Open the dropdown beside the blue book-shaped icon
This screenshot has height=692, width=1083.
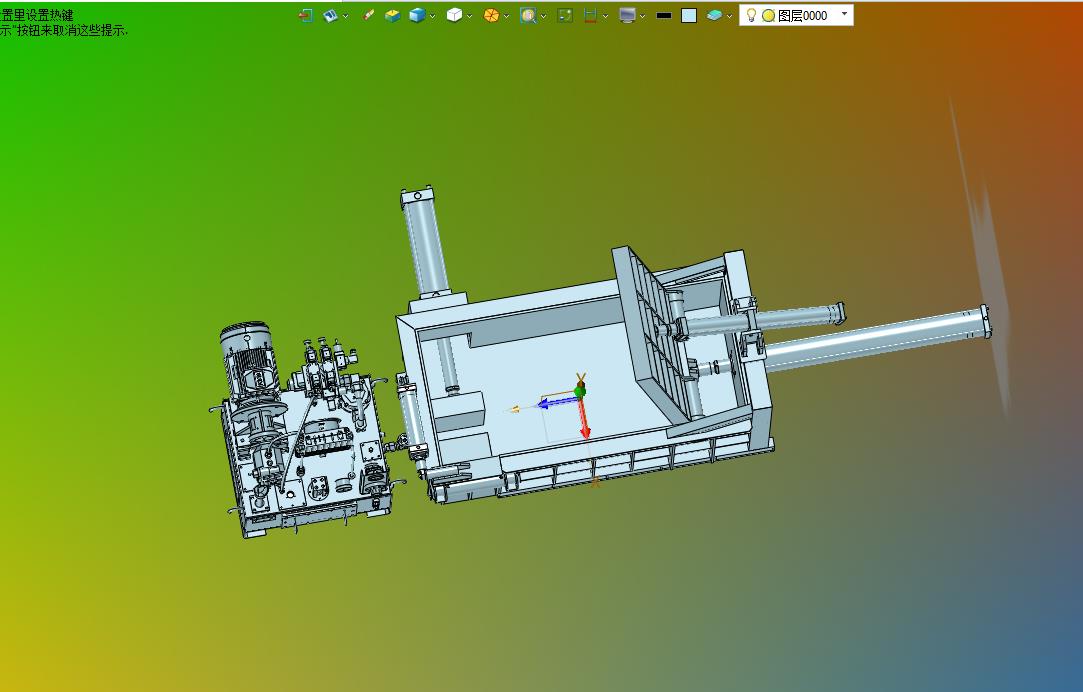pos(345,16)
